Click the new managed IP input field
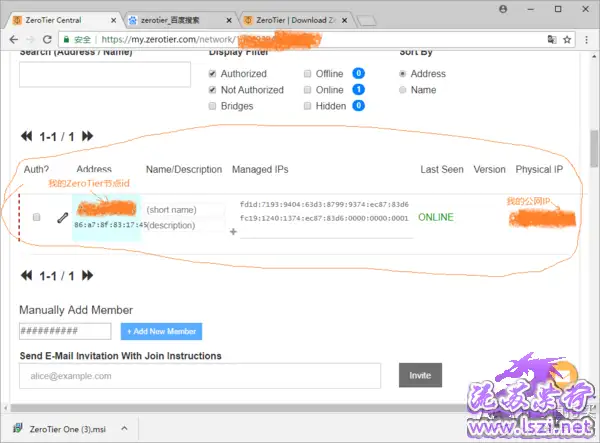 [326, 232]
